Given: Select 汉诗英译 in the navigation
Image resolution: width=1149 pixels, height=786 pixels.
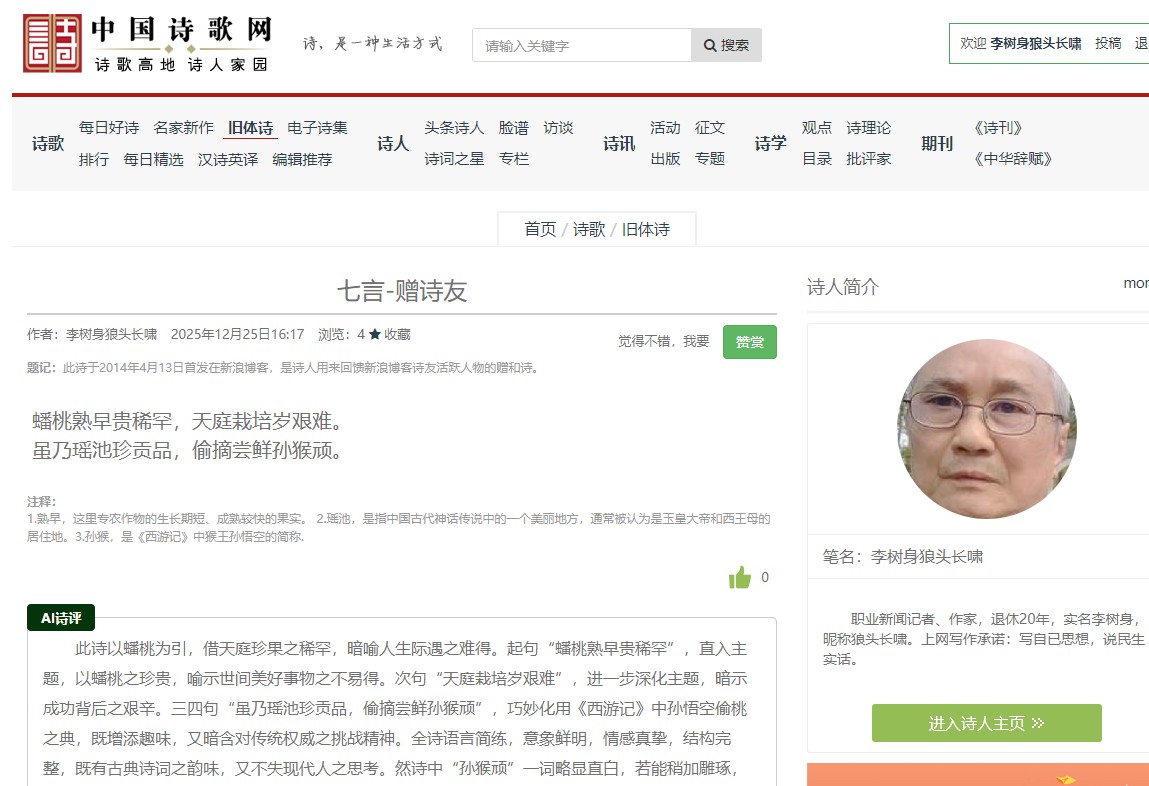Looking at the screenshot, I should click(228, 159).
